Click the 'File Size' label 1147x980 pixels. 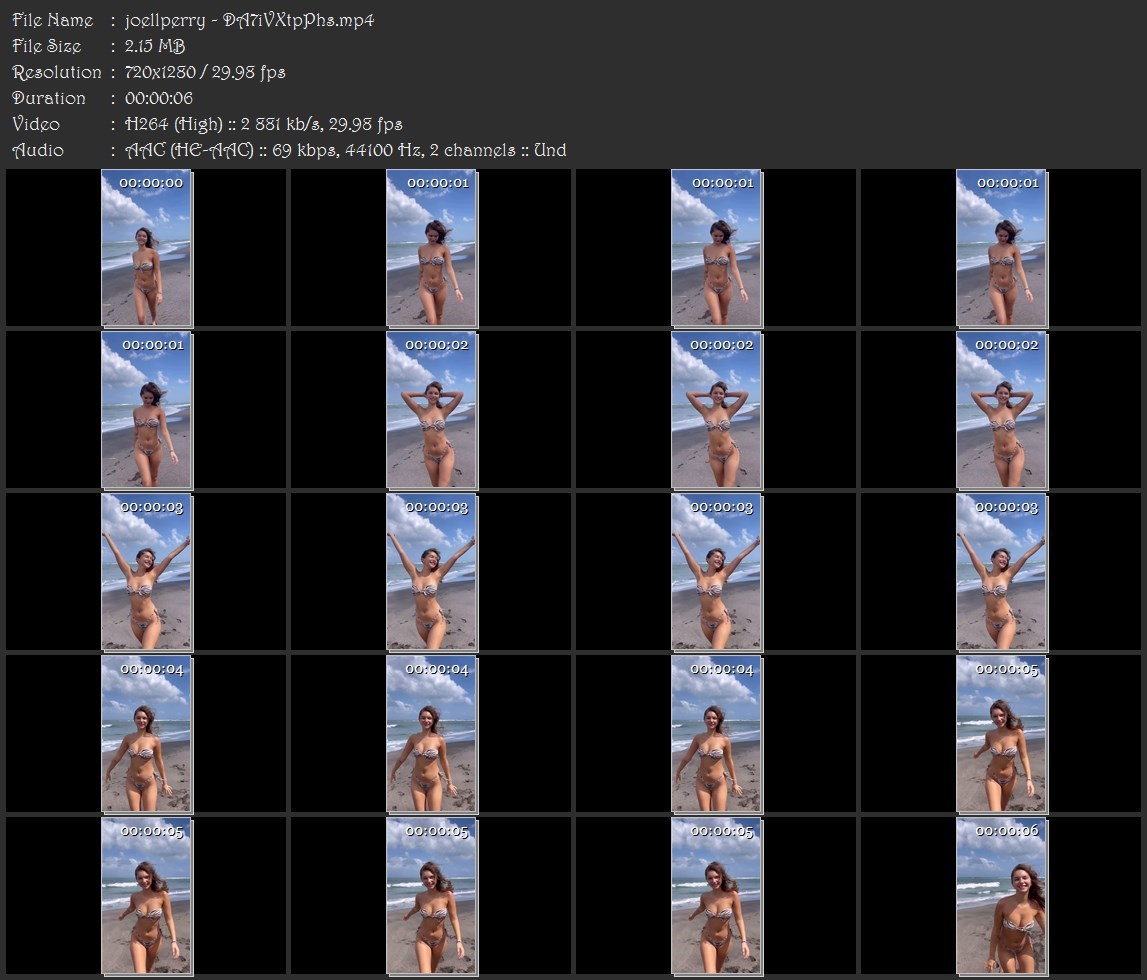point(47,46)
